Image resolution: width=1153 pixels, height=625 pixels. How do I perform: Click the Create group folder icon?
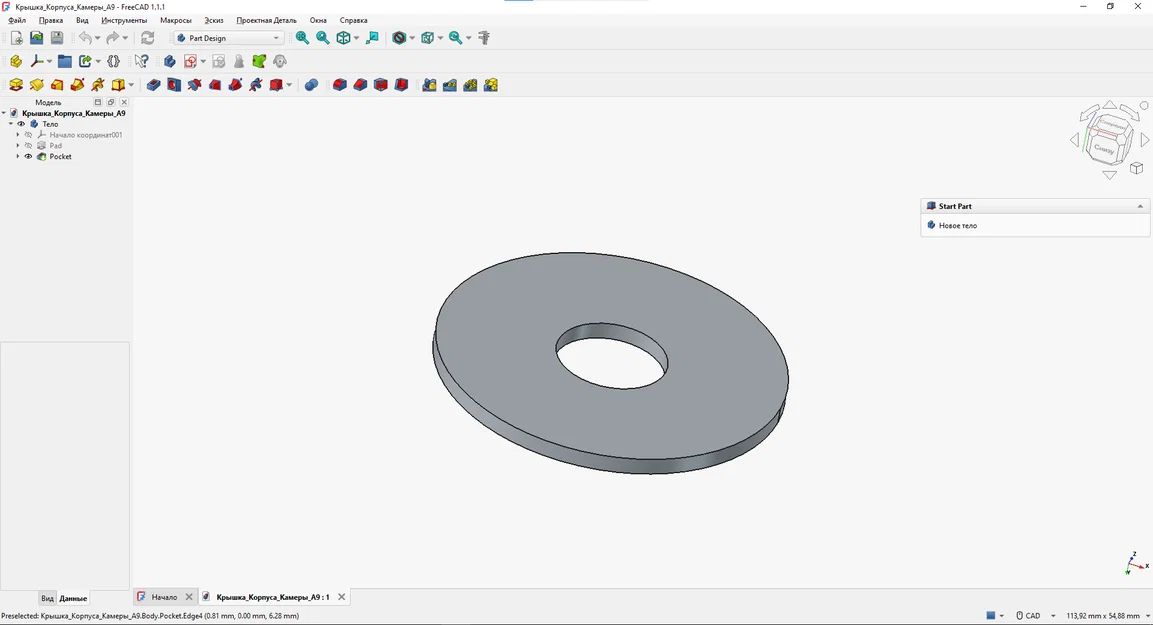coord(65,62)
